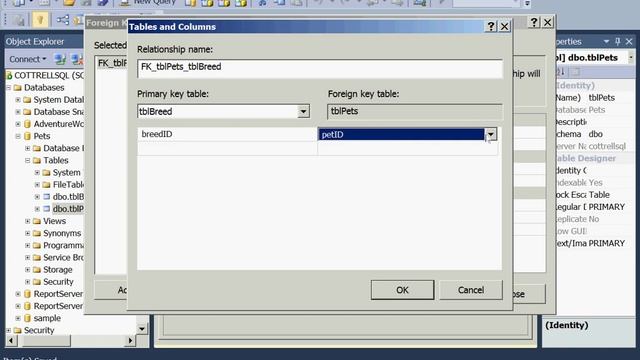Click the tblPets Name value in Properties
640x360 pixels.
pyautogui.click(x=602, y=98)
